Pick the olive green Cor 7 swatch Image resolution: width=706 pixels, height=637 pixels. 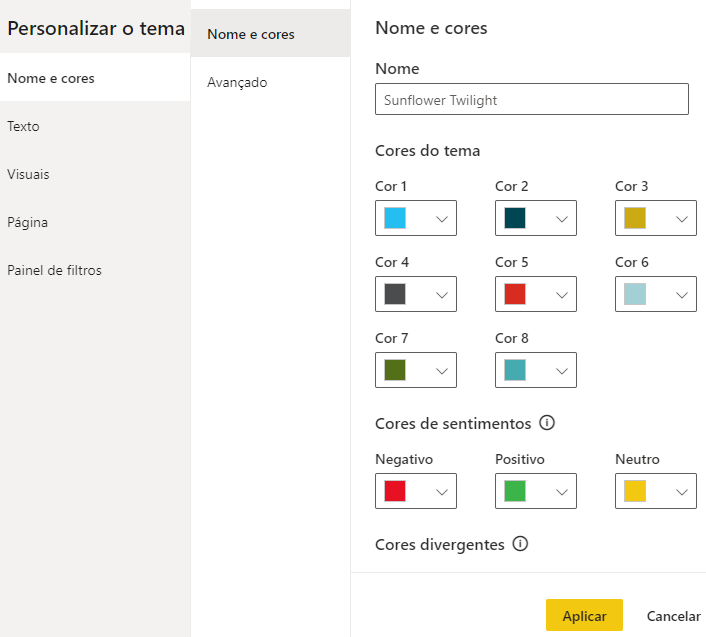pos(395,370)
